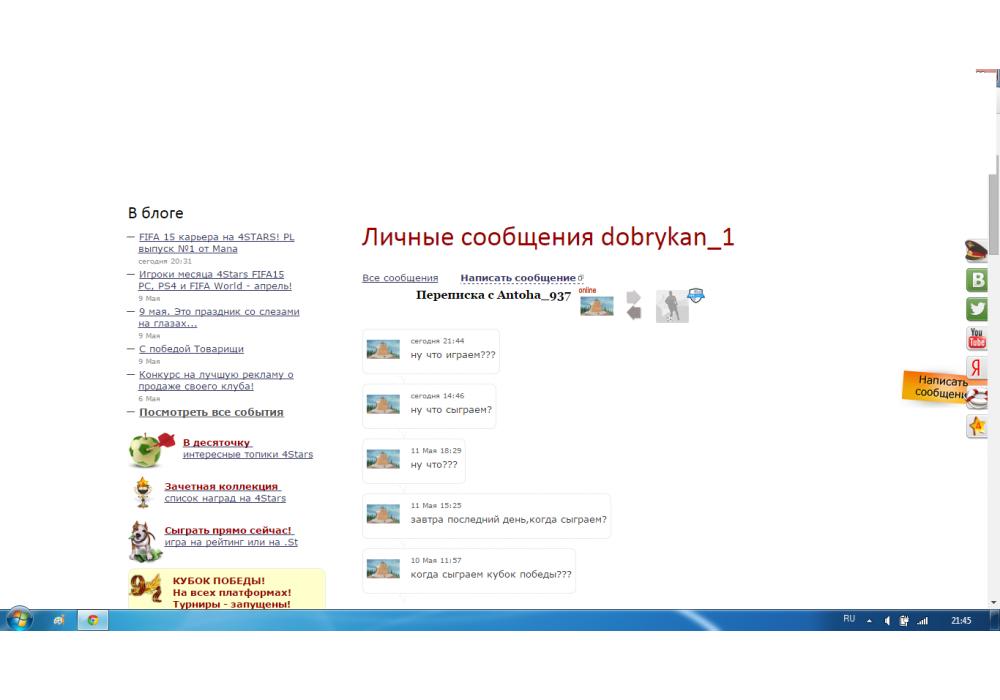Click the 'Переписка с Antoha_937' title
The image size is (1000, 700).
(x=493, y=295)
